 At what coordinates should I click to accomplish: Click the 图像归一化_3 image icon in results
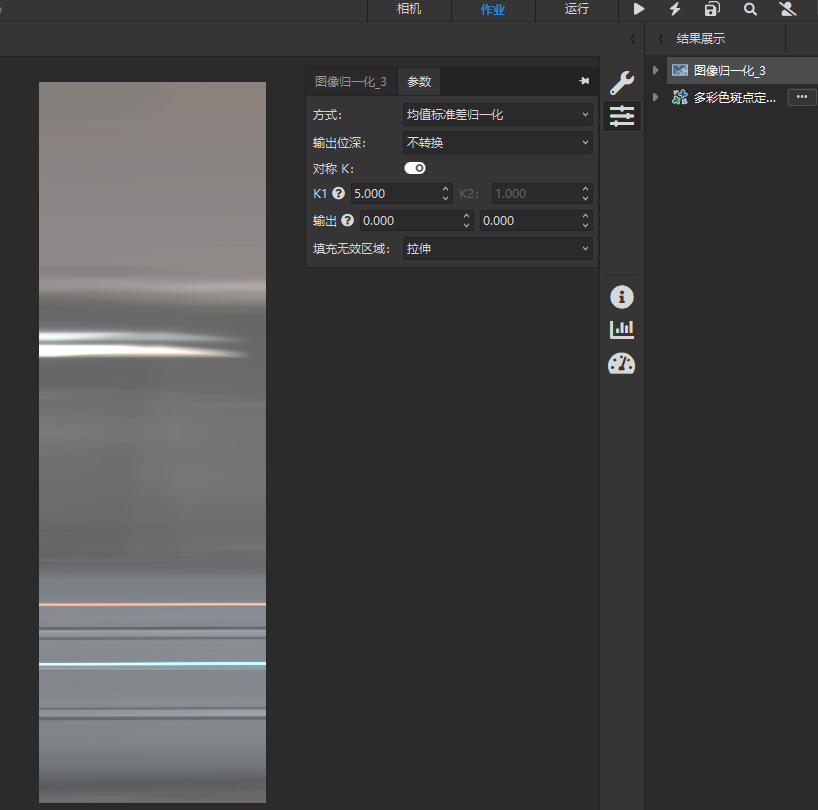679,70
